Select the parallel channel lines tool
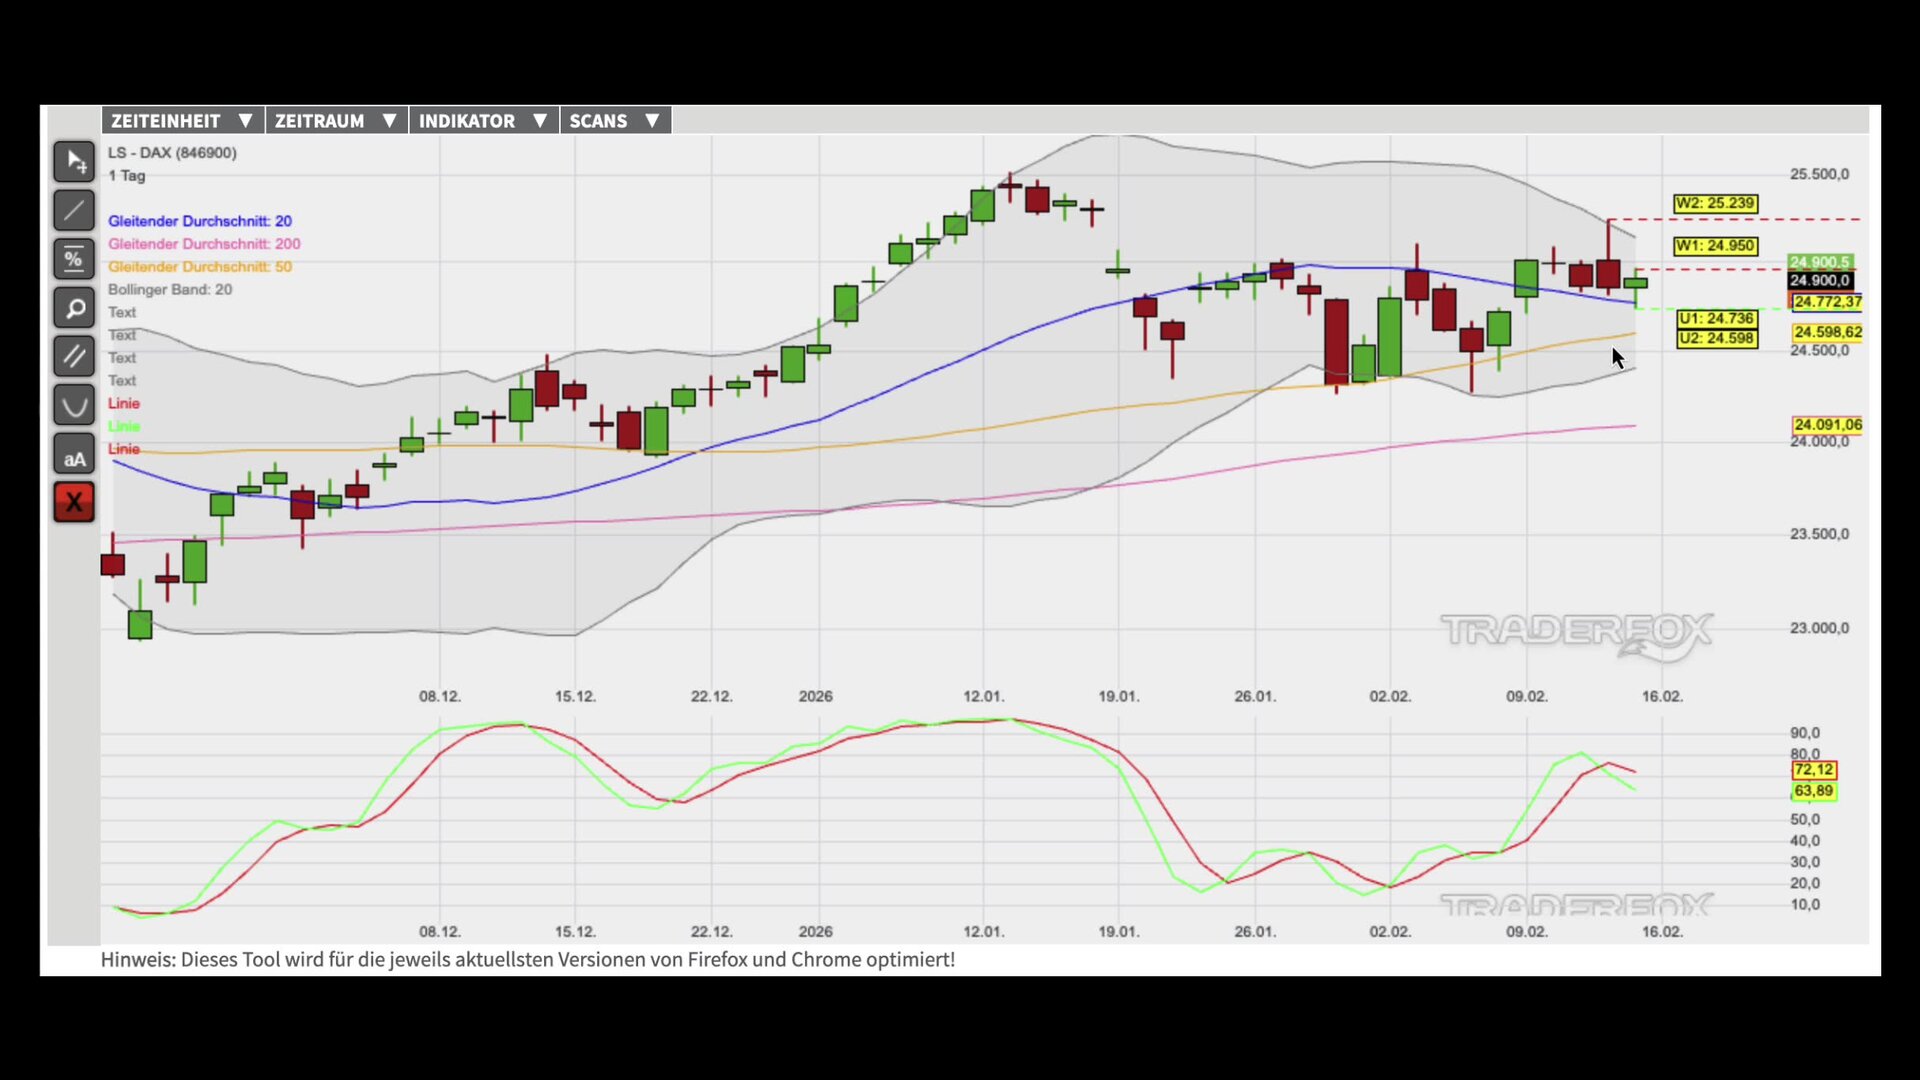The image size is (1920, 1080). click(74, 357)
